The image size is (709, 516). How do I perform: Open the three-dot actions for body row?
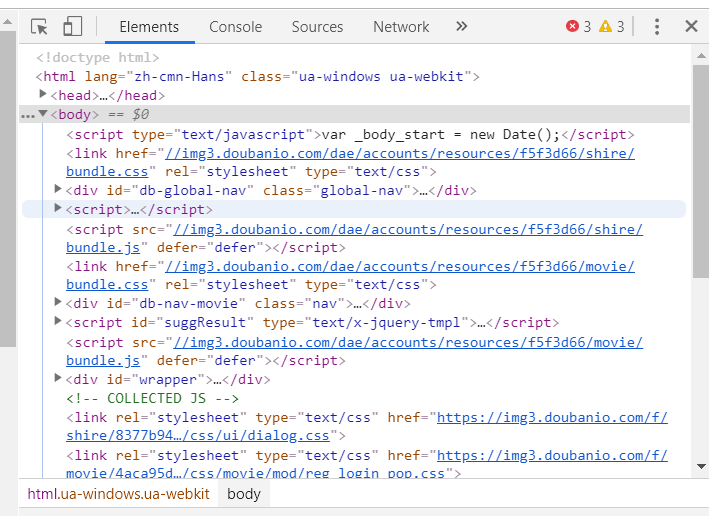point(28,116)
